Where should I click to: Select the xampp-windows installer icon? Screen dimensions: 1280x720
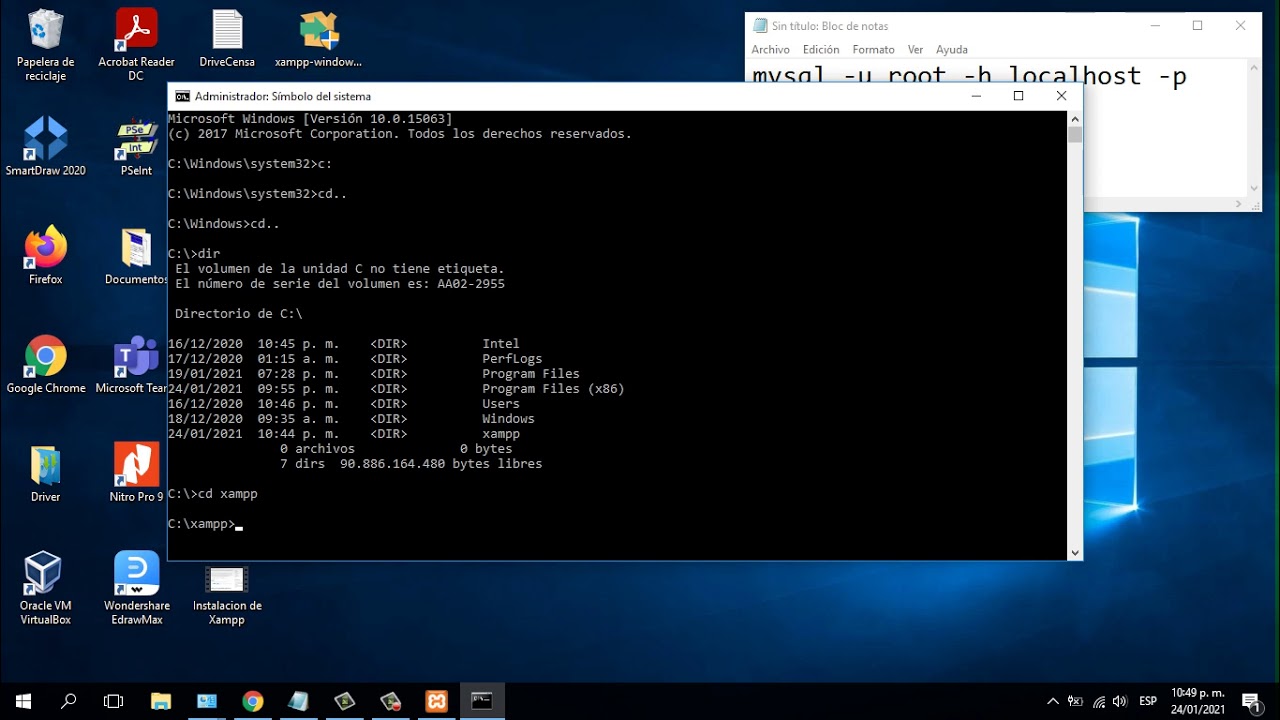point(318,40)
